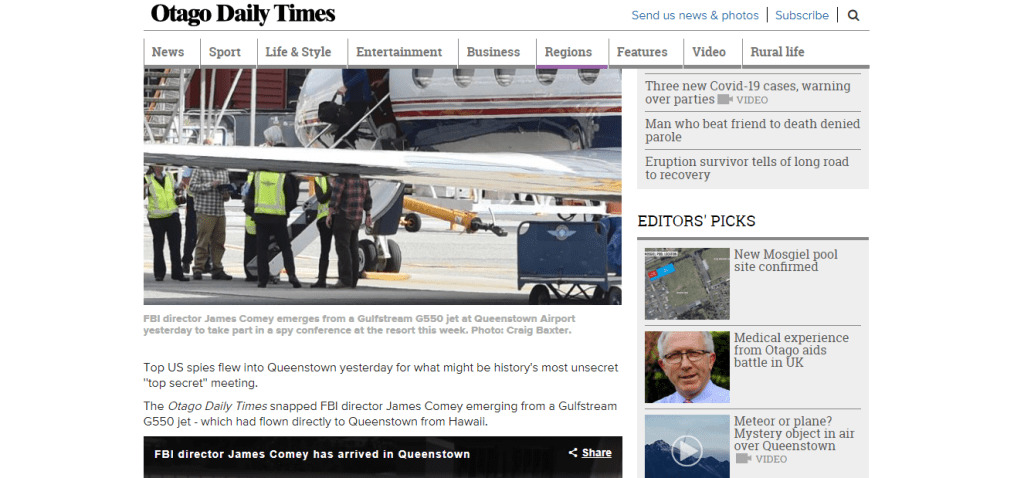This screenshot has height=478, width=1024.
Task: Play the Meteor or plane video thumbnail
Action: click(x=687, y=446)
